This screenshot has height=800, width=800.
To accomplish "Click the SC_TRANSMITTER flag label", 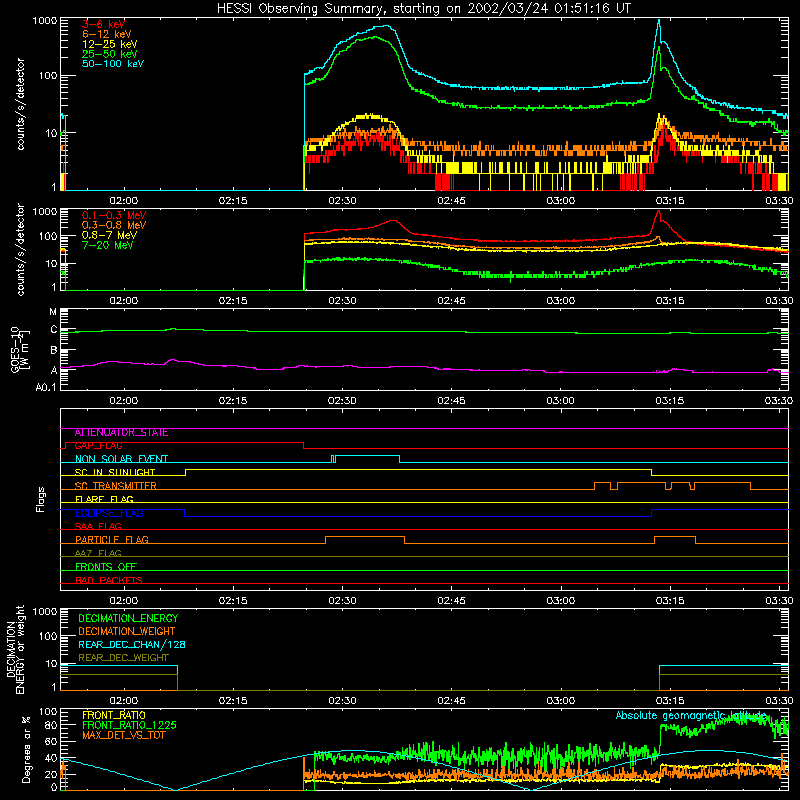I will [115, 486].
